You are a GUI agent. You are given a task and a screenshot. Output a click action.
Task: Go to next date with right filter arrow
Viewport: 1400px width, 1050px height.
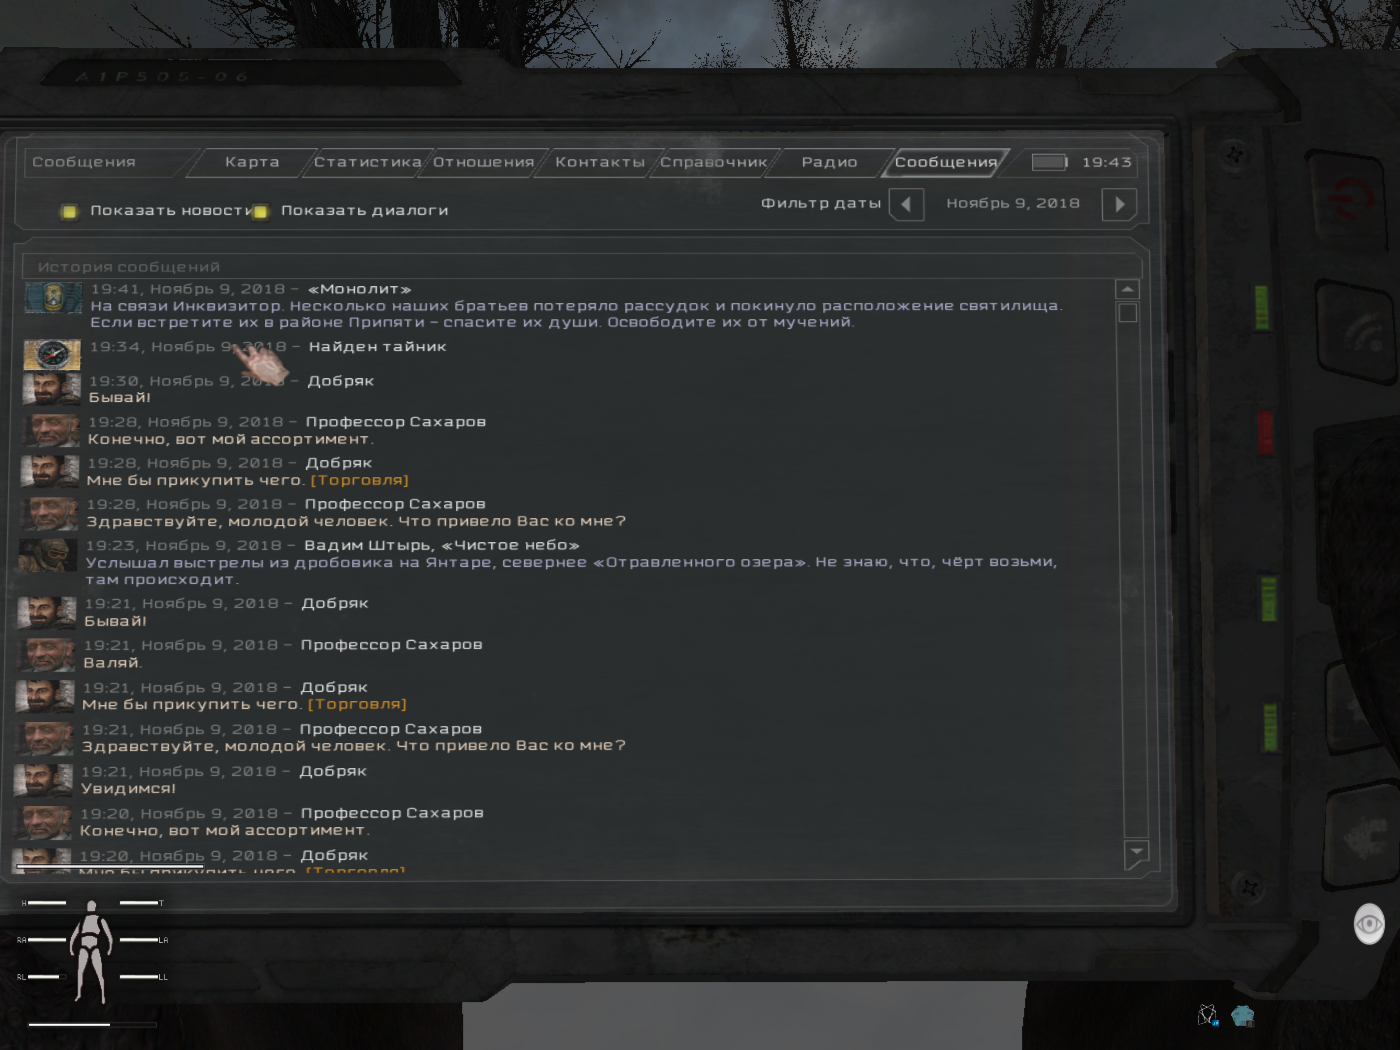pyautogui.click(x=1119, y=204)
